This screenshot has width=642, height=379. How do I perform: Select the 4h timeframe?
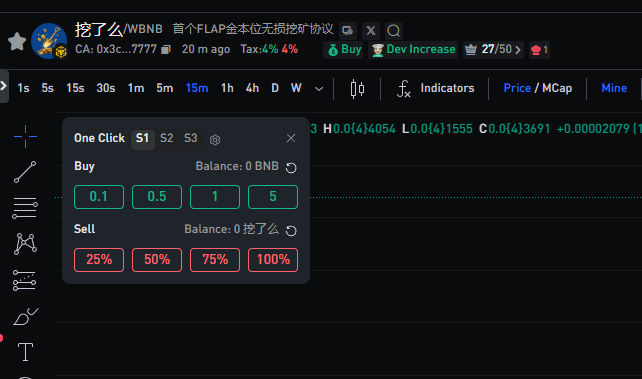click(252, 88)
